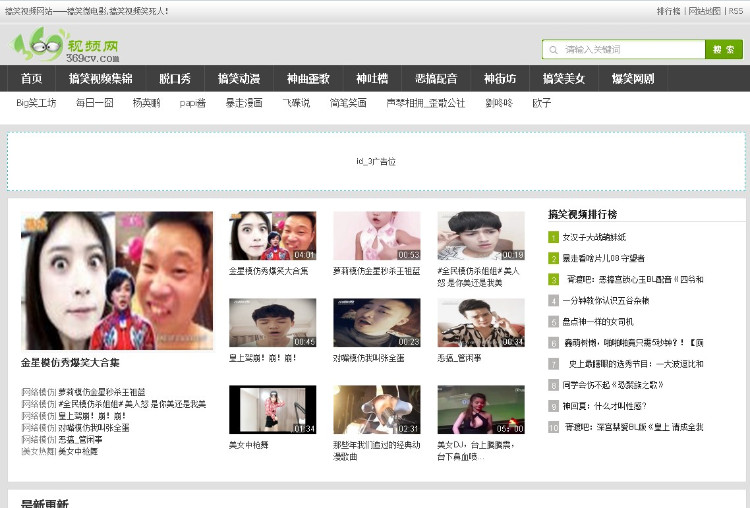Open rank 5 盘点神一样的女司机
The image size is (750, 508).
[598, 321]
